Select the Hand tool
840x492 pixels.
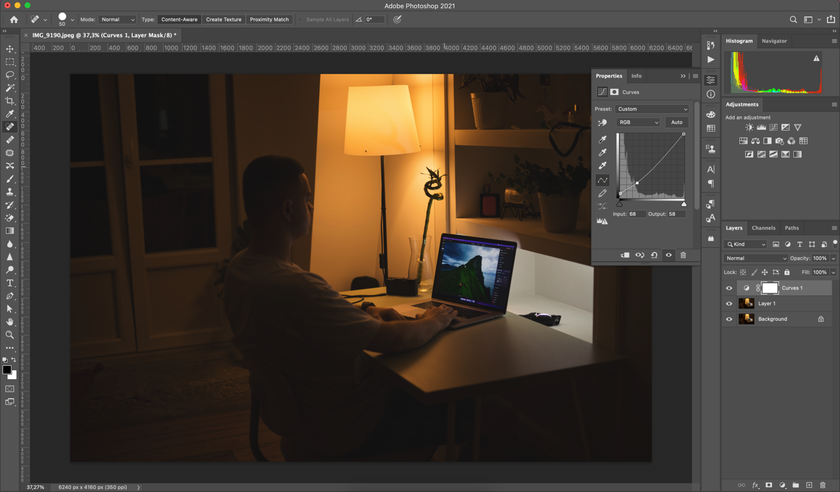tap(10, 322)
